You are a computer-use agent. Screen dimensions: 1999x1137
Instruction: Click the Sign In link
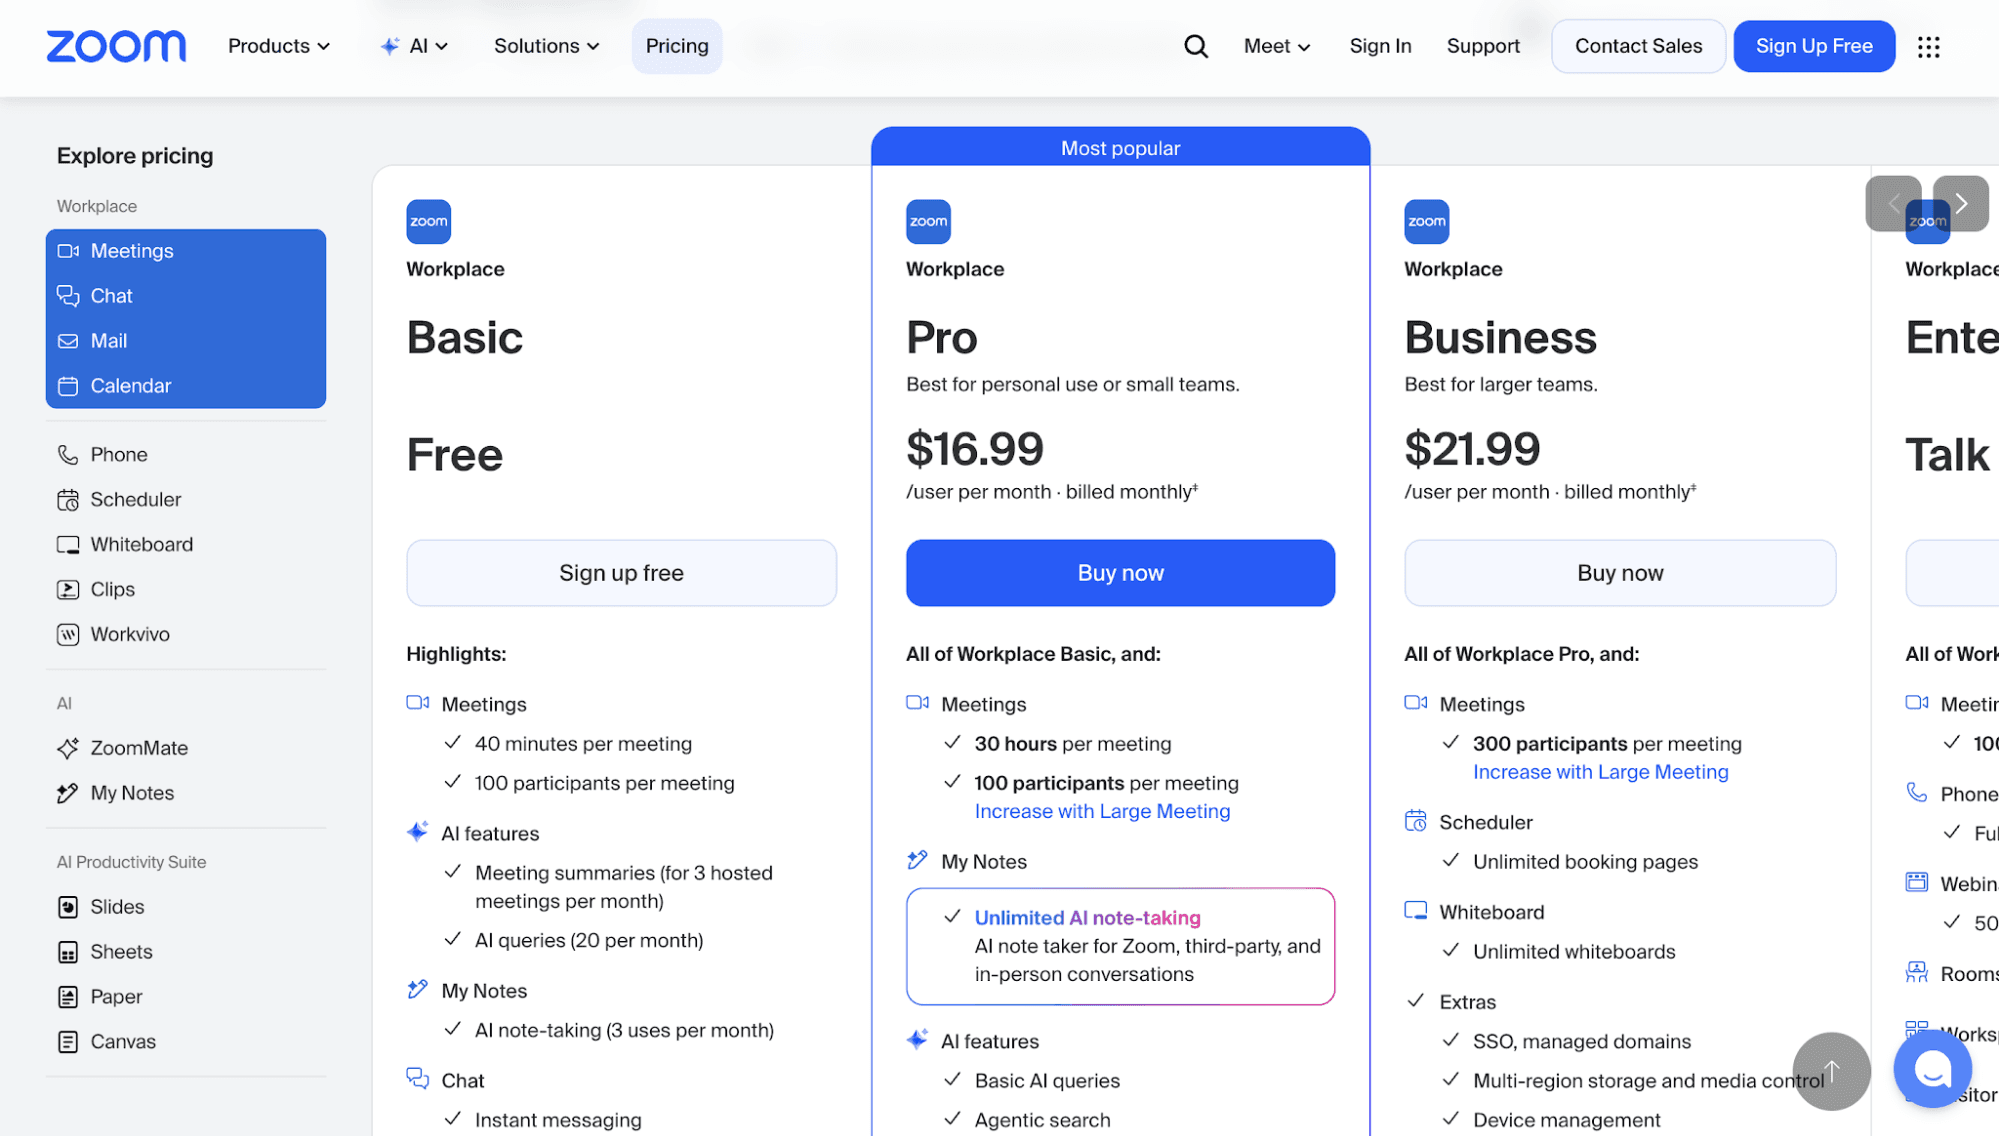pyautogui.click(x=1380, y=46)
